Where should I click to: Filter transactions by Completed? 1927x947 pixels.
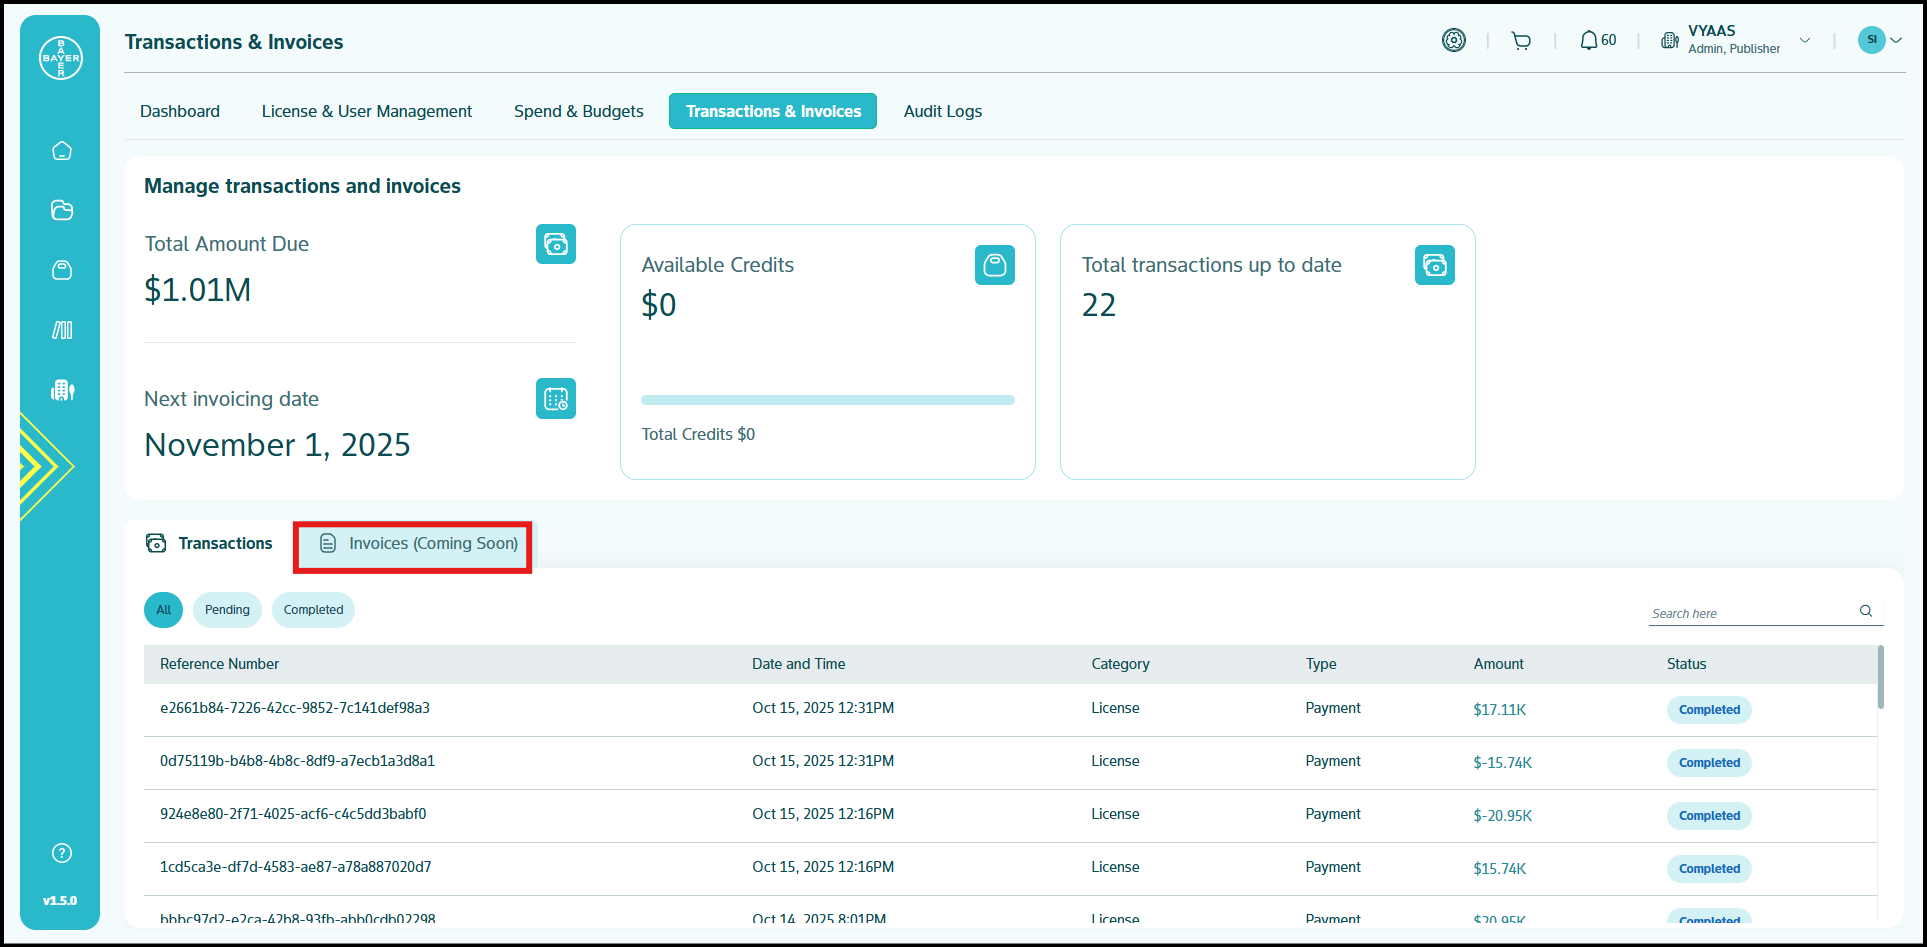313,610
